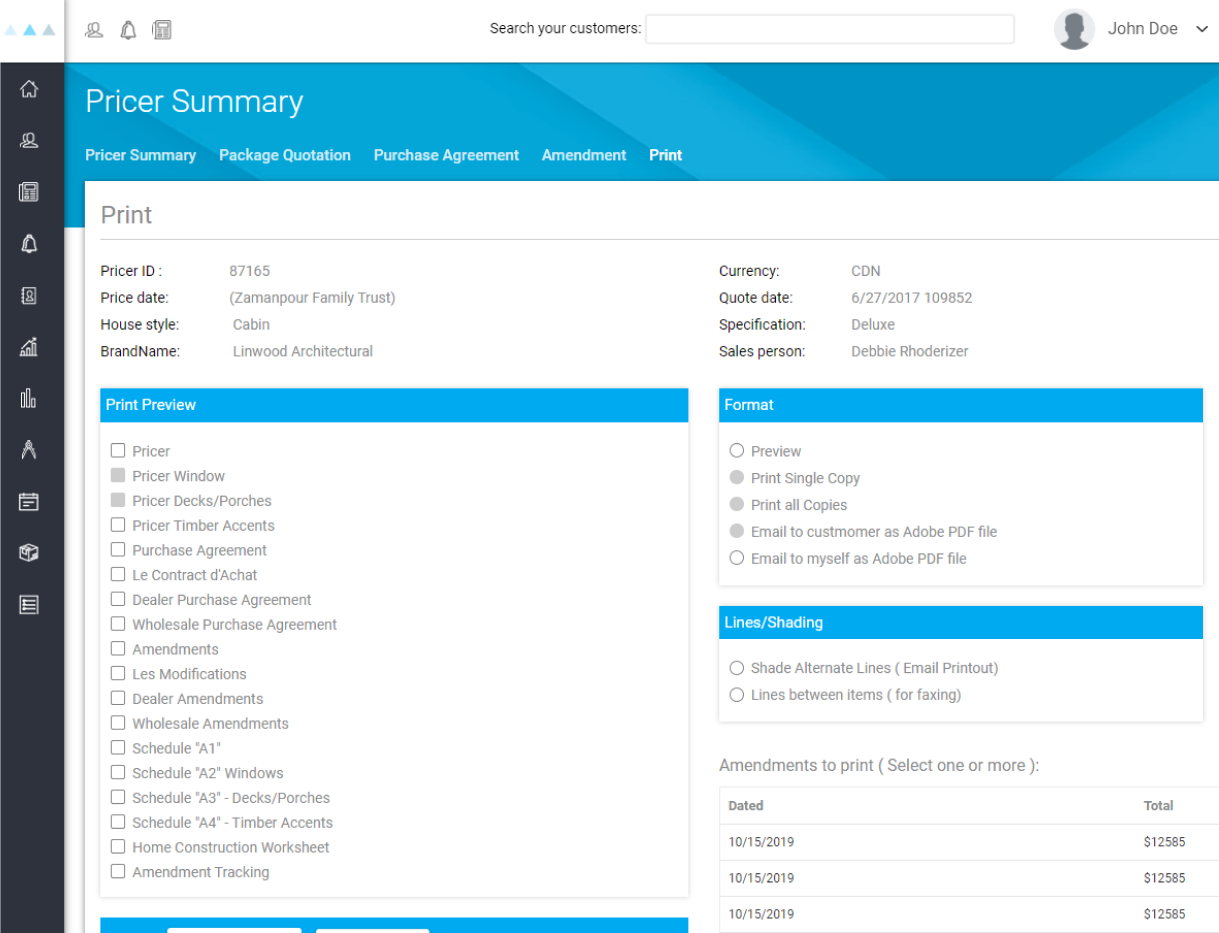
Task: Click the Print Preview panel header
Action: (x=394, y=405)
